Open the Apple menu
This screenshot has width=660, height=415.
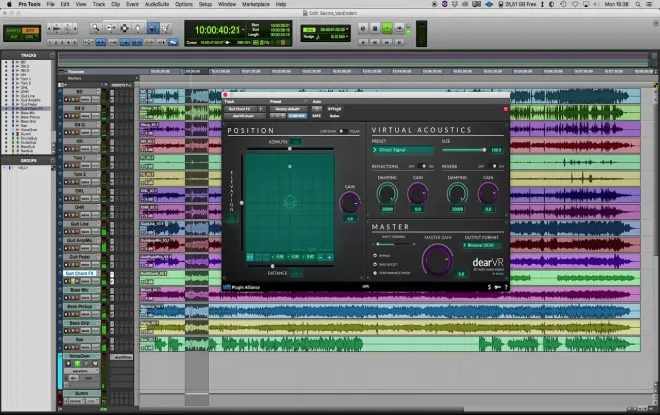pyautogui.click(x=9, y=4)
